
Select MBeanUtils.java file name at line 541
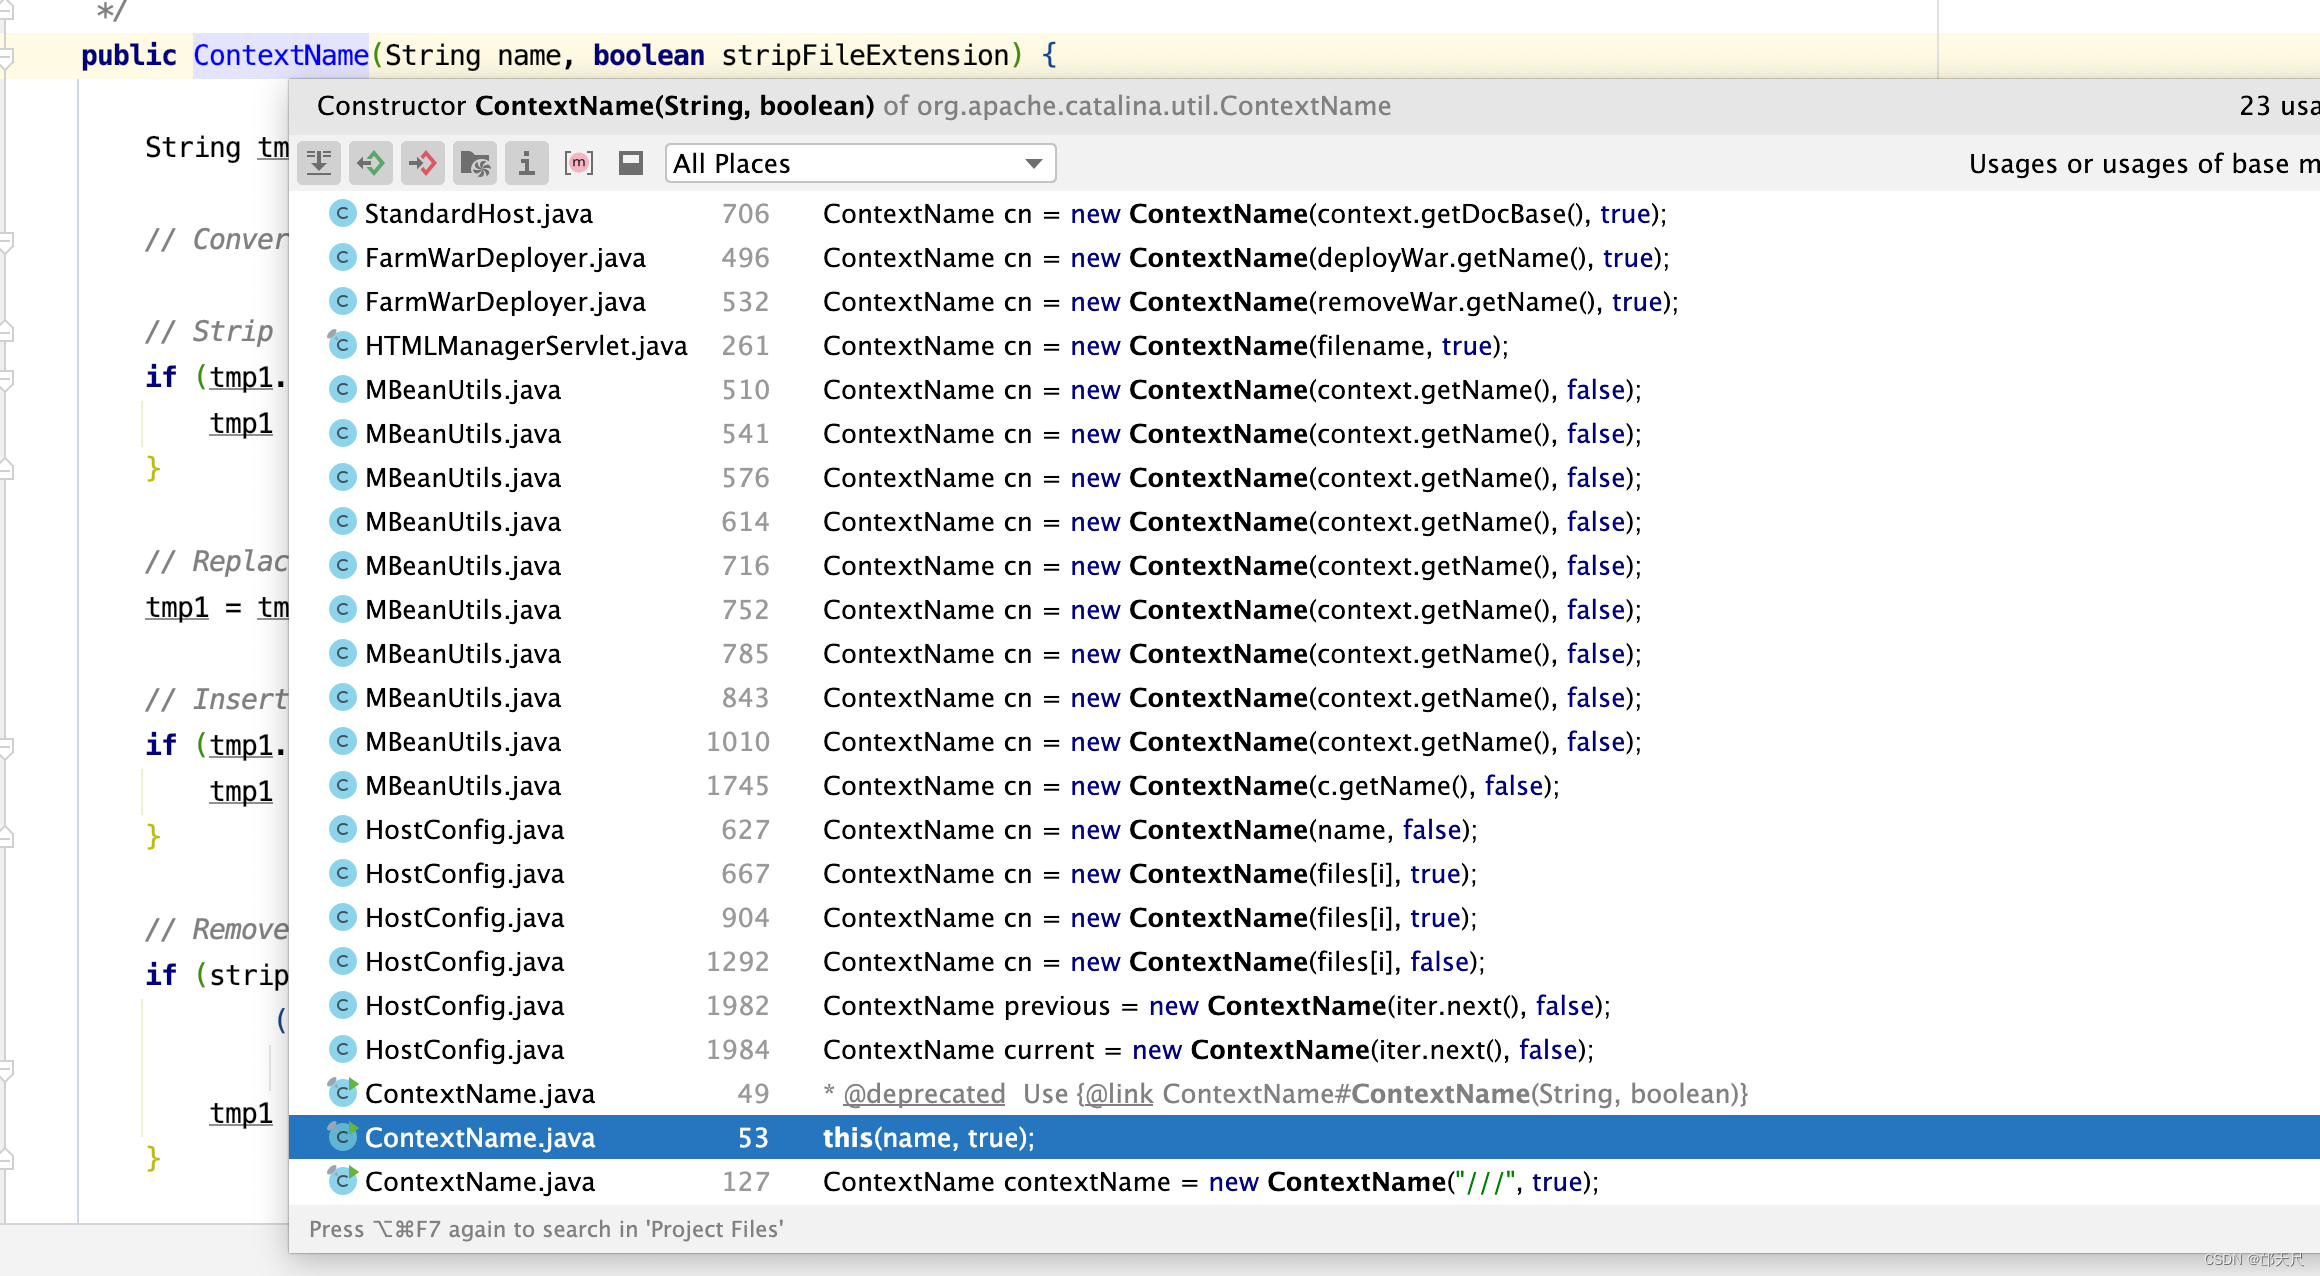[463, 433]
